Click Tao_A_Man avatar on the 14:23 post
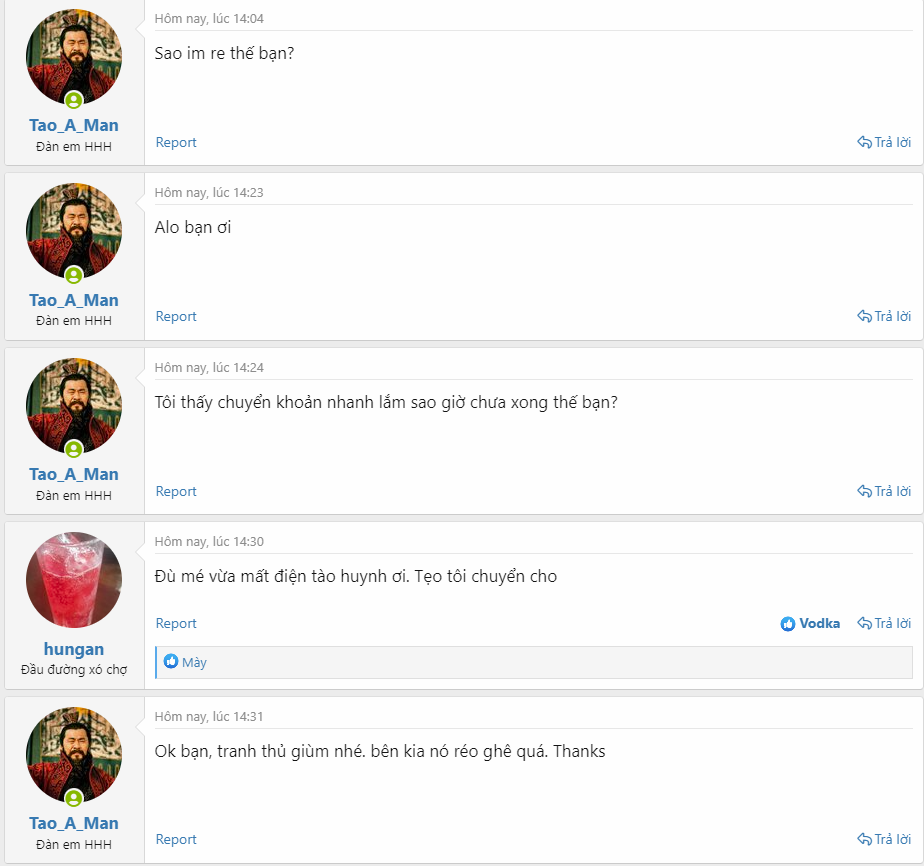 (74, 231)
